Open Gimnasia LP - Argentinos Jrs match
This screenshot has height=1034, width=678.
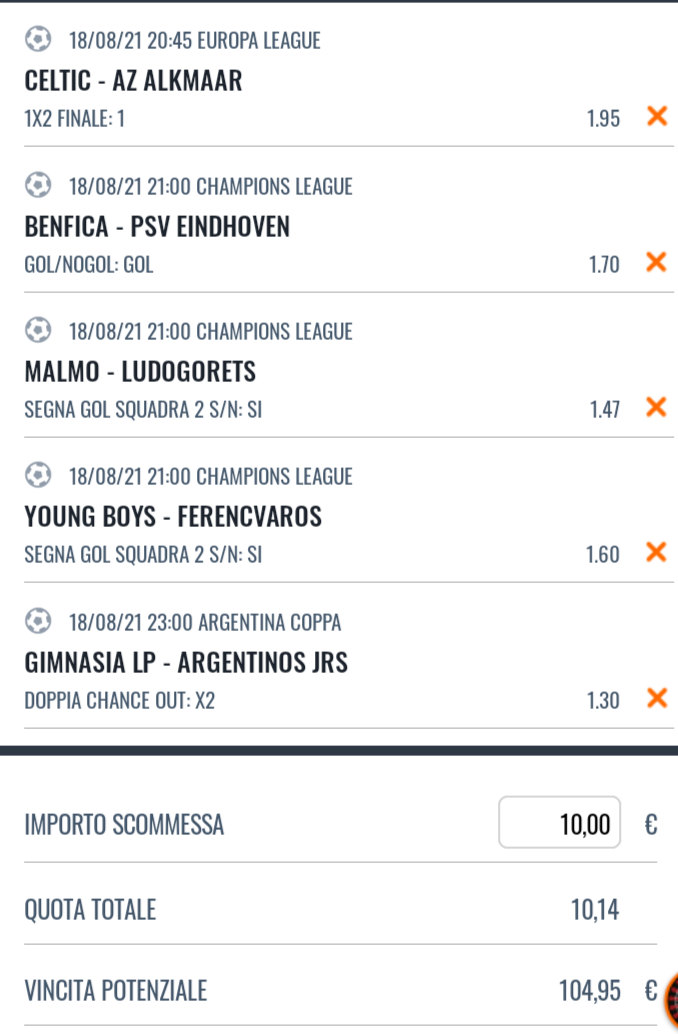point(186,662)
